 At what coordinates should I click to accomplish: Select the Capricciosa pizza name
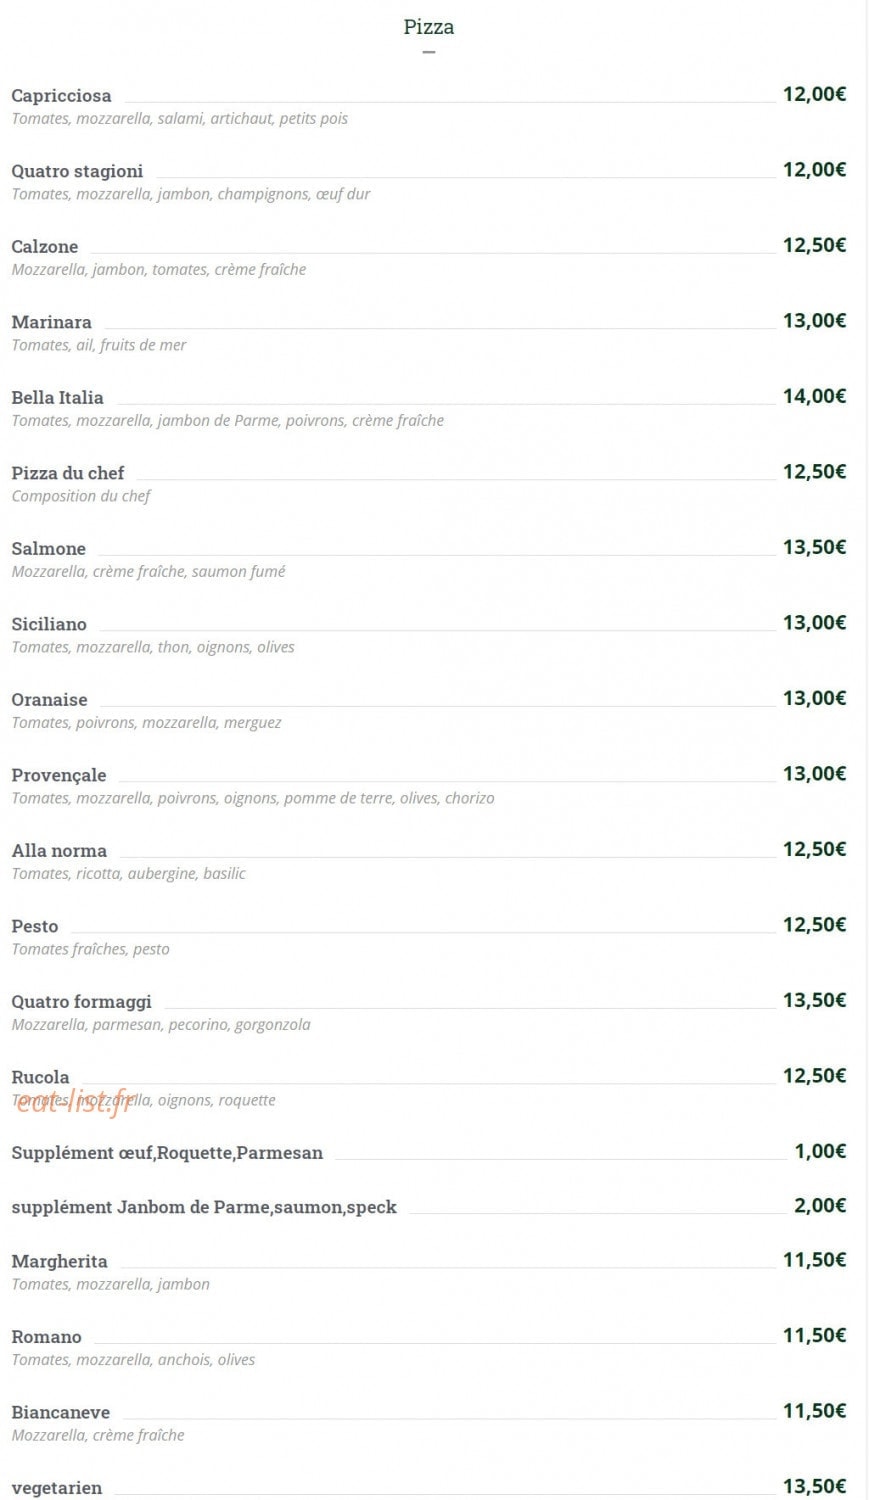tap(61, 96)
